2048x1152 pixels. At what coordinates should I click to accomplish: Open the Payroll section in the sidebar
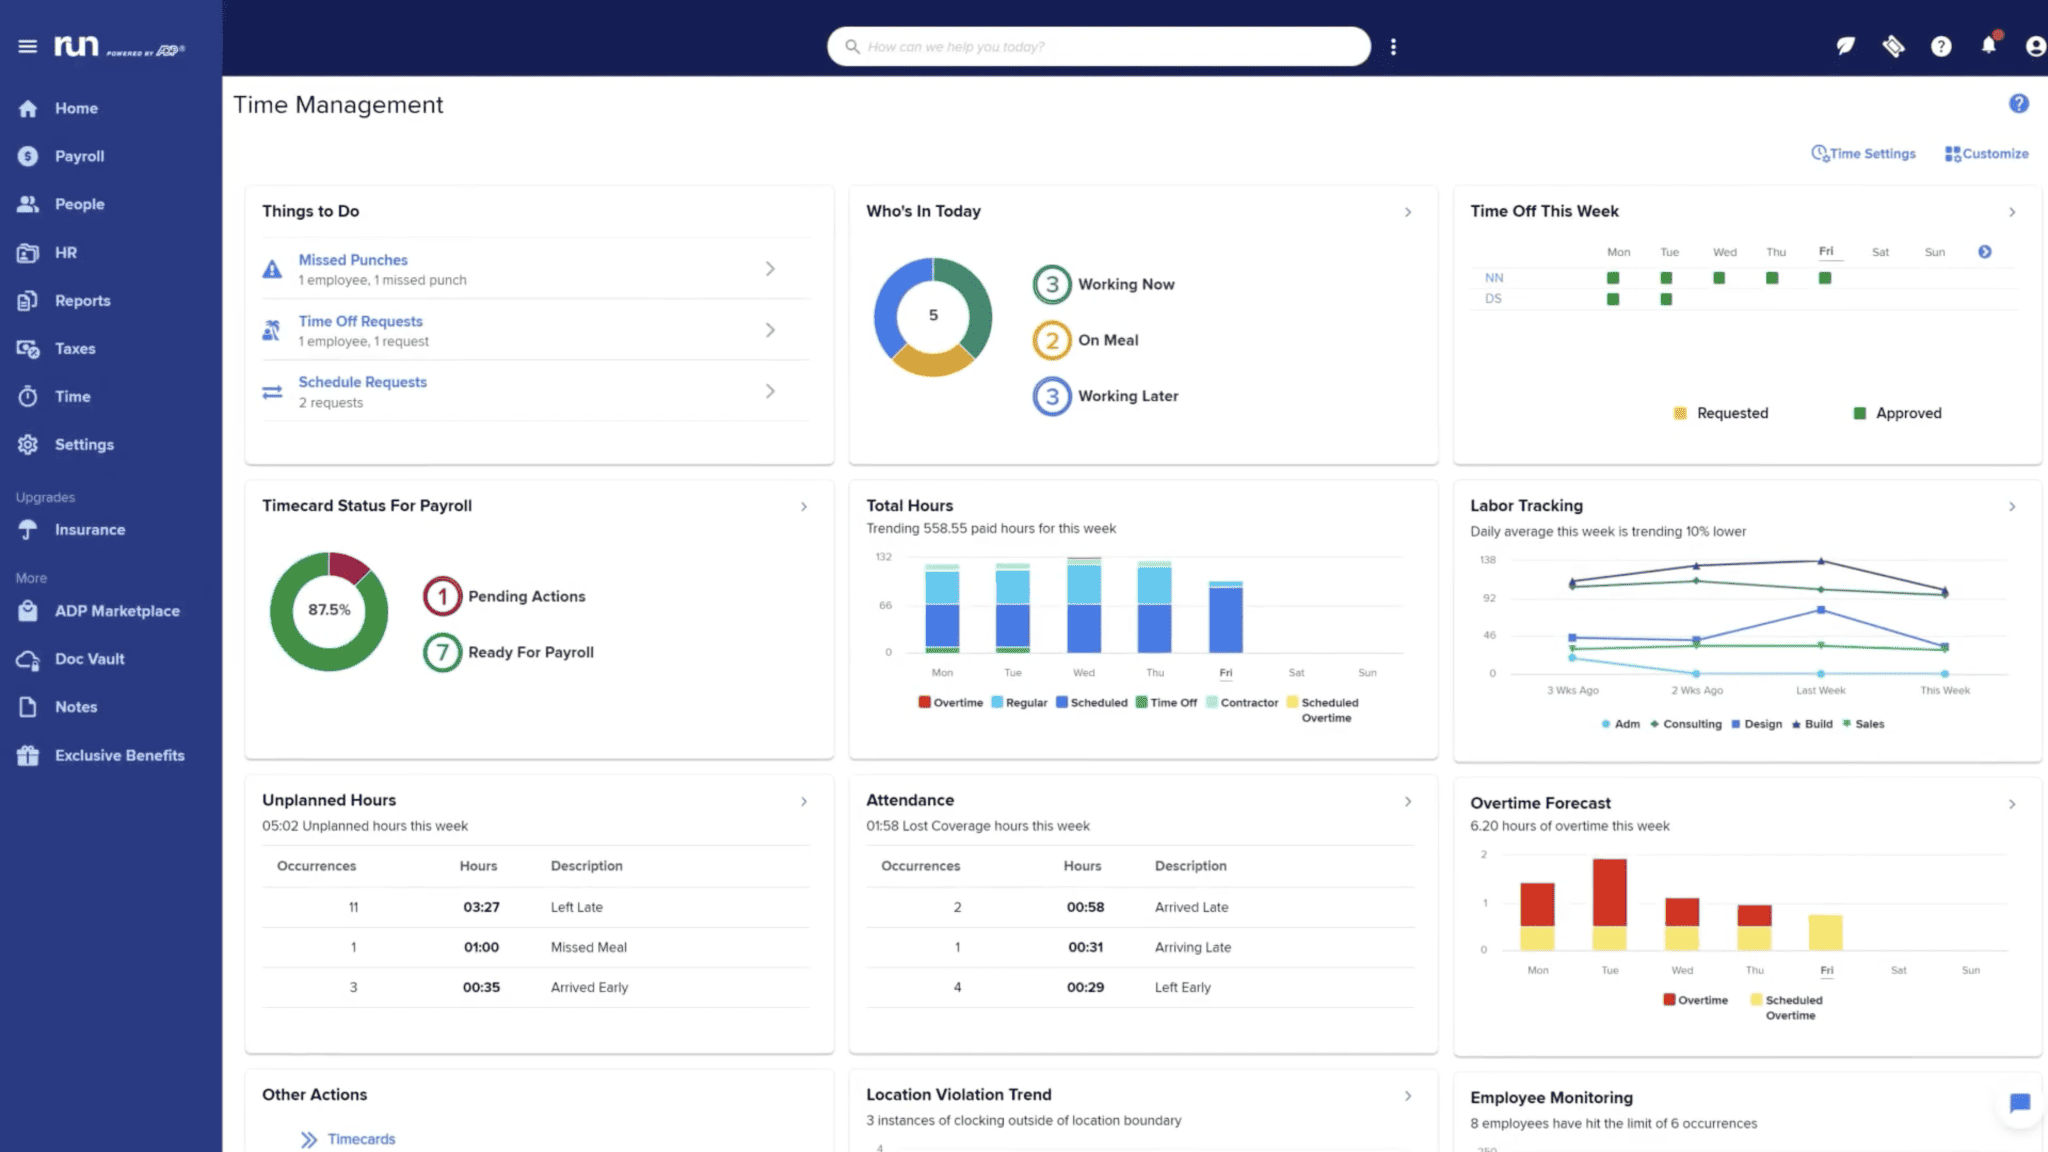(80, 156)
